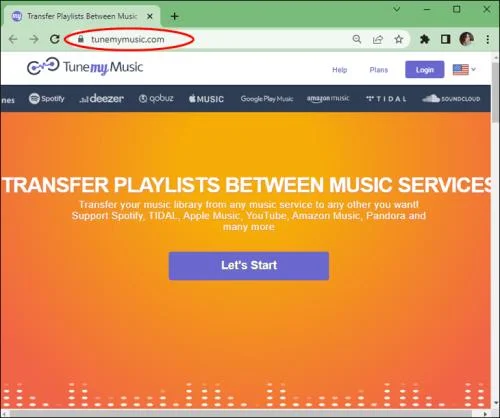This screenshot has width=500, height=418.
Task: Go to the Plans page
Action: 379,70
